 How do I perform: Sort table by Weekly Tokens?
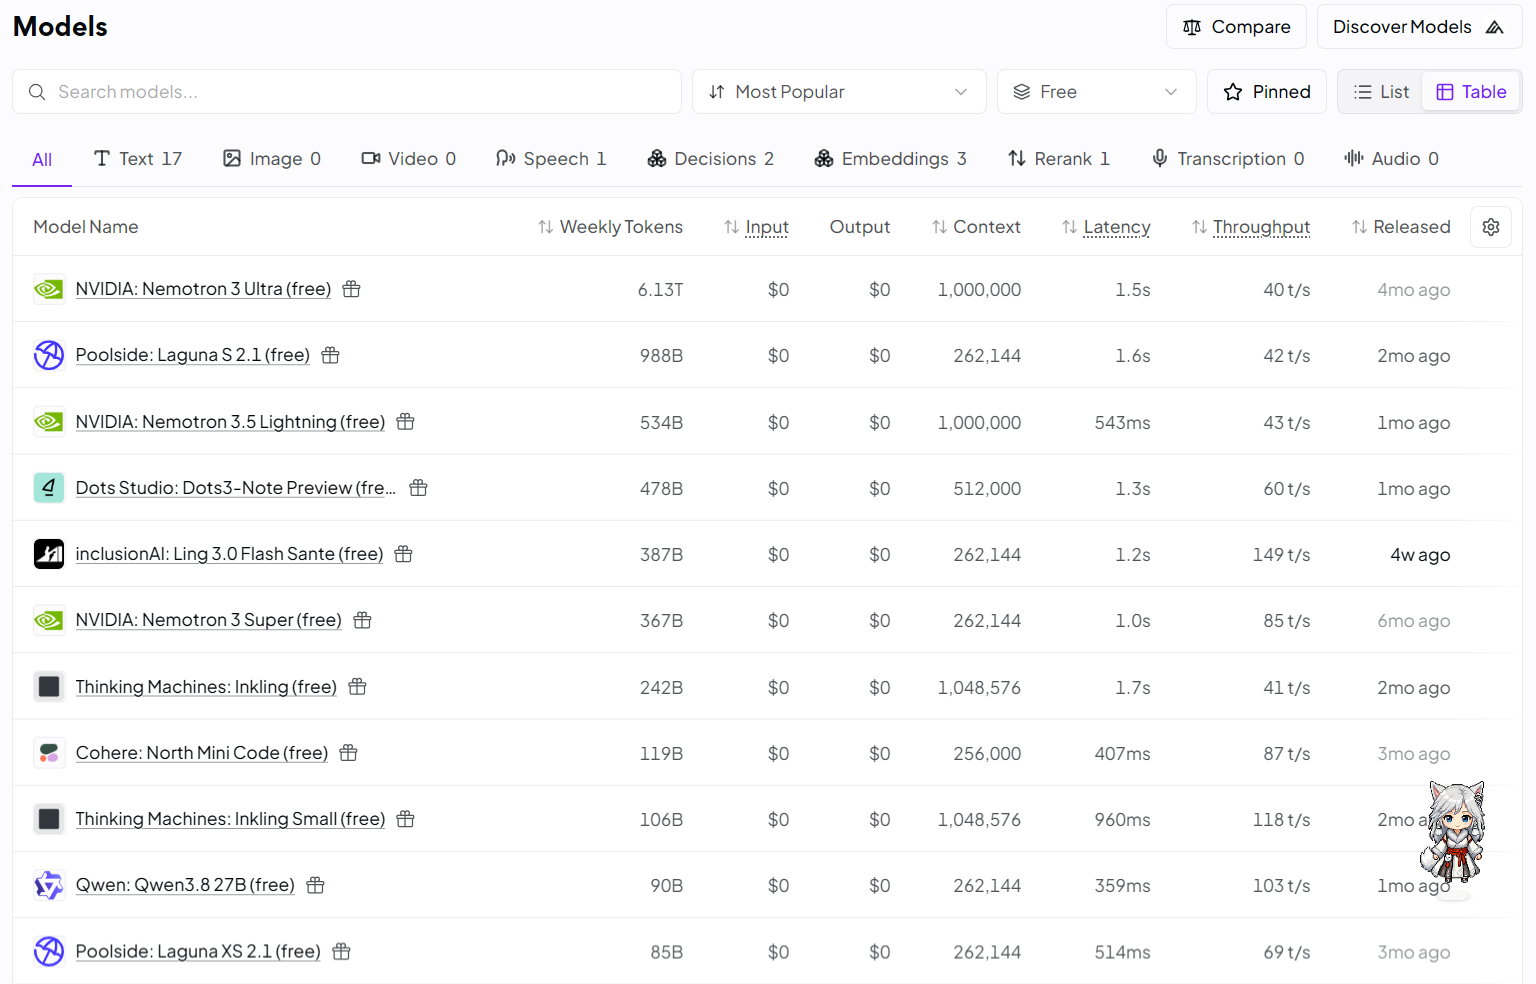pos(610,227)
